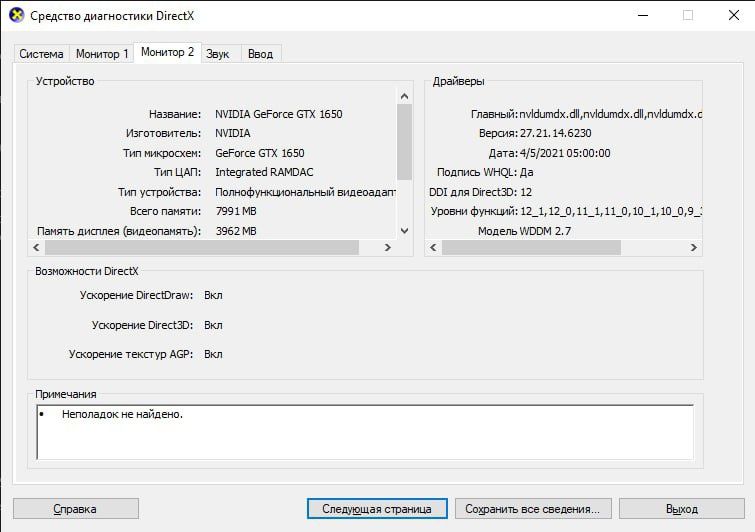
Task: Switch to the Система tab
Action: pos(41,53)
